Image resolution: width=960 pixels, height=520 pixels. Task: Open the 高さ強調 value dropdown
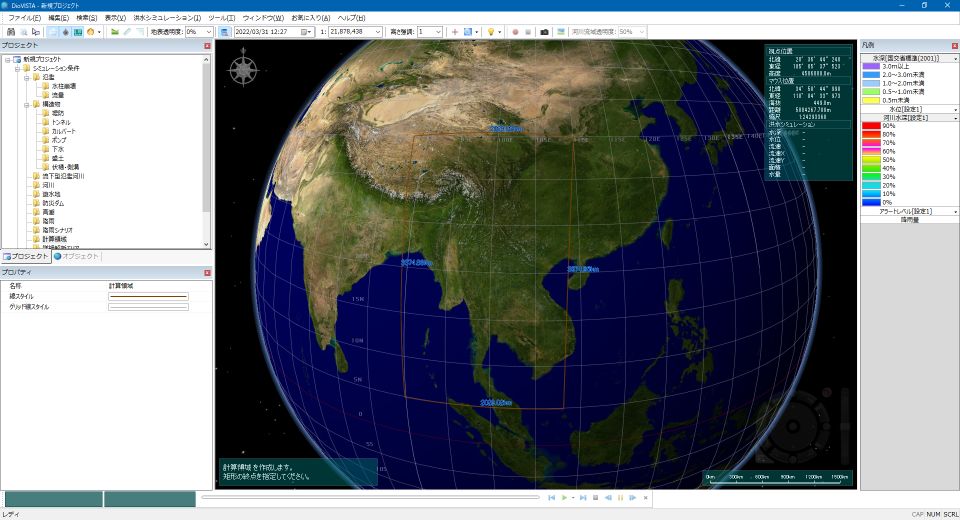pos(438,32)
